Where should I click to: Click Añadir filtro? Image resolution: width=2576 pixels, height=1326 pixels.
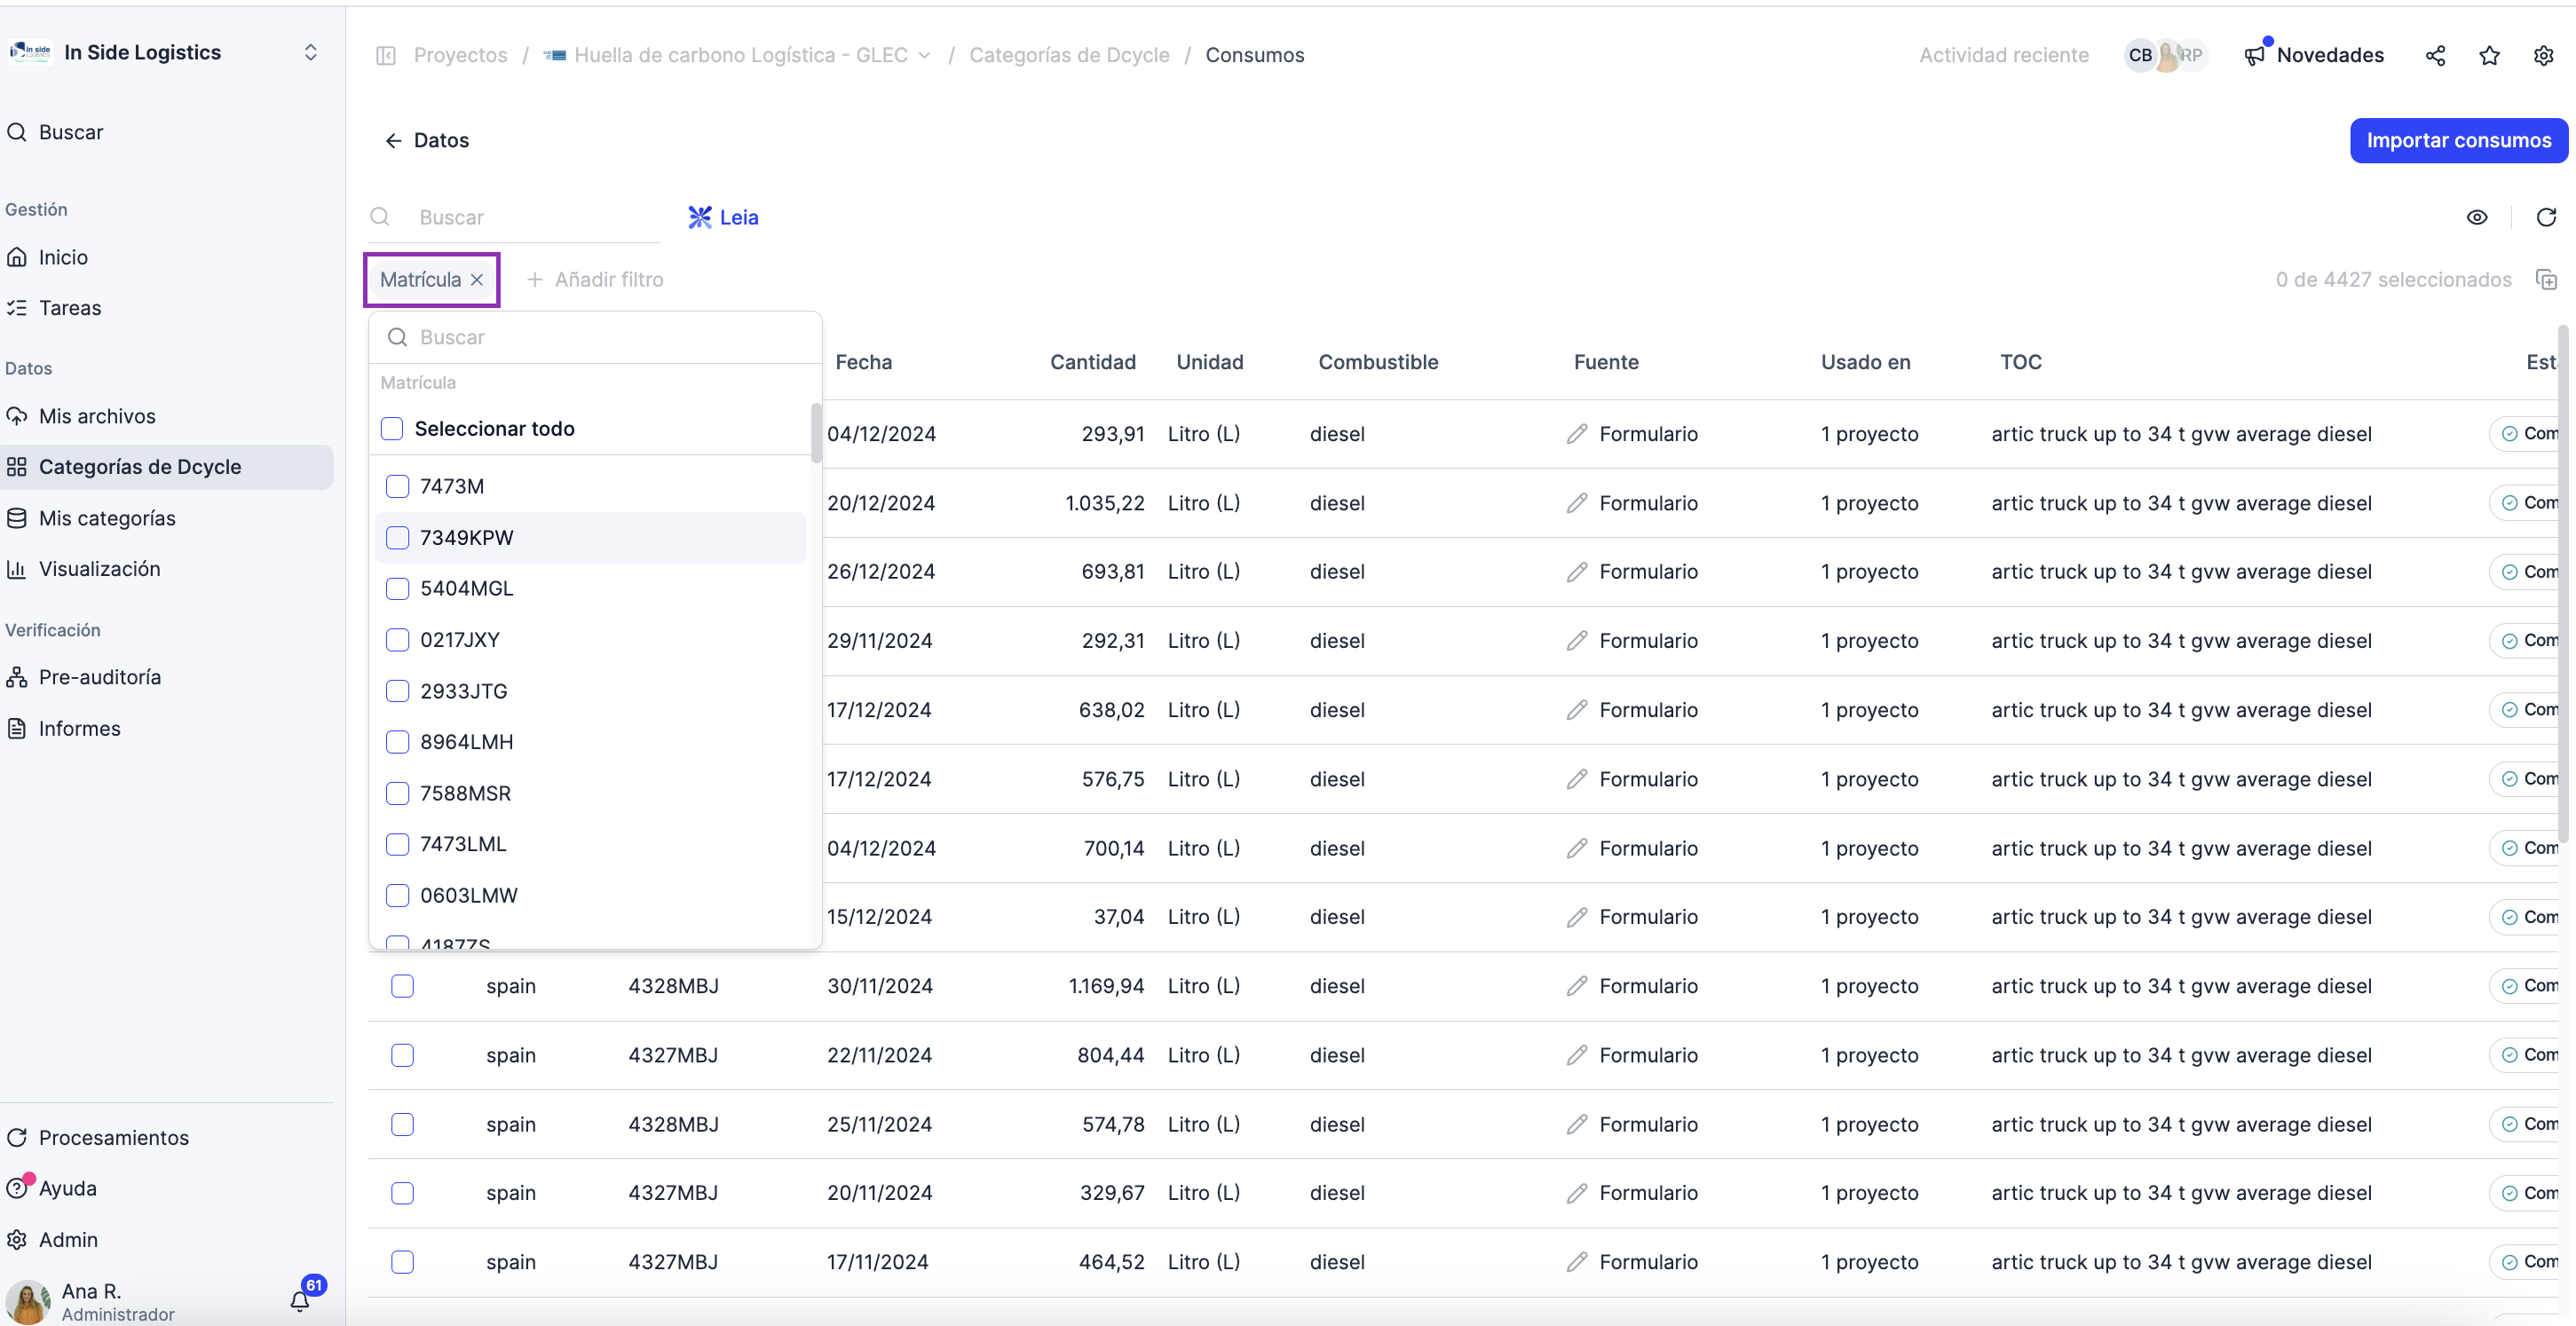(x=595, y=279)
